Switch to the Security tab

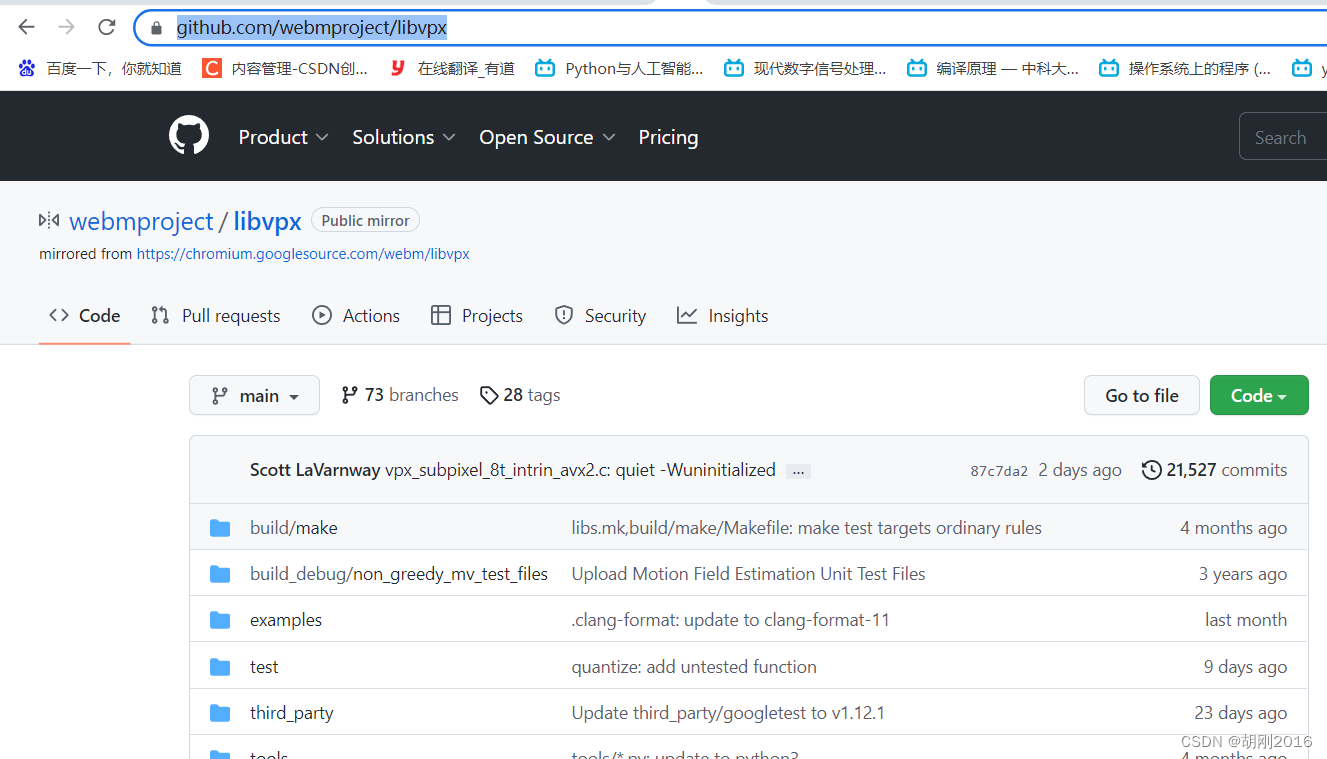pyautogui.click(x=600, y=315)
